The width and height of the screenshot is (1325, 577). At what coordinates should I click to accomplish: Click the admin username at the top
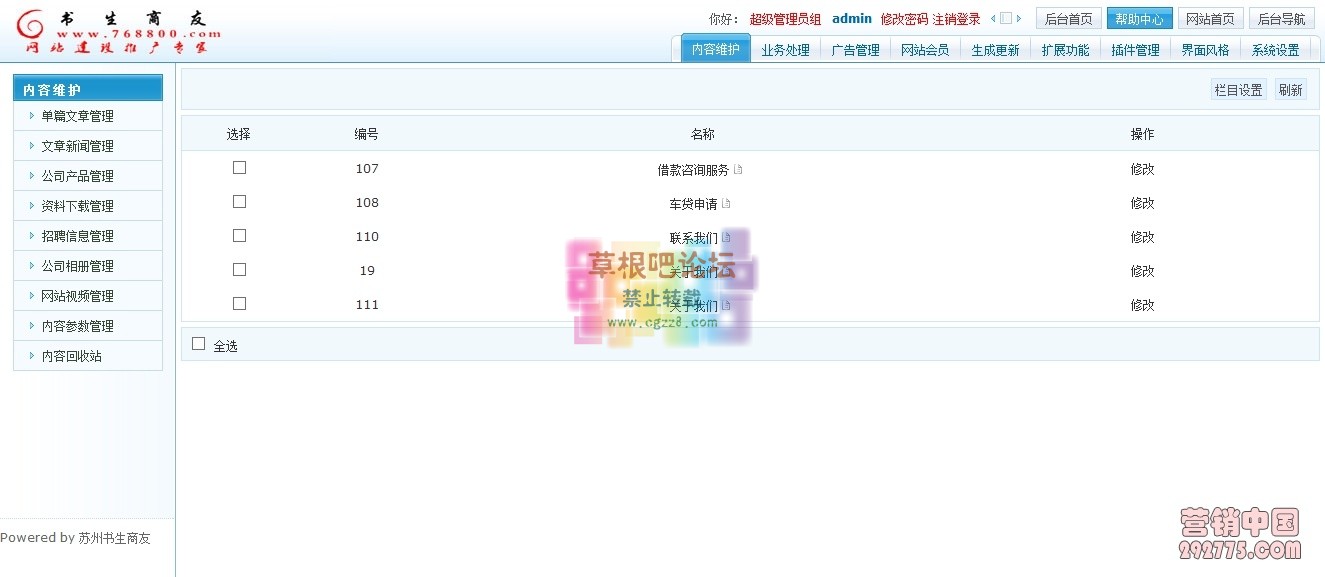852,17
